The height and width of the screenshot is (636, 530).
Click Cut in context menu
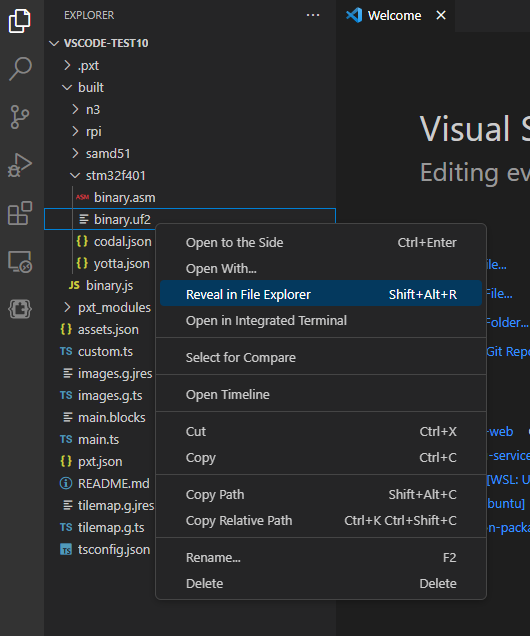point(321,432)
